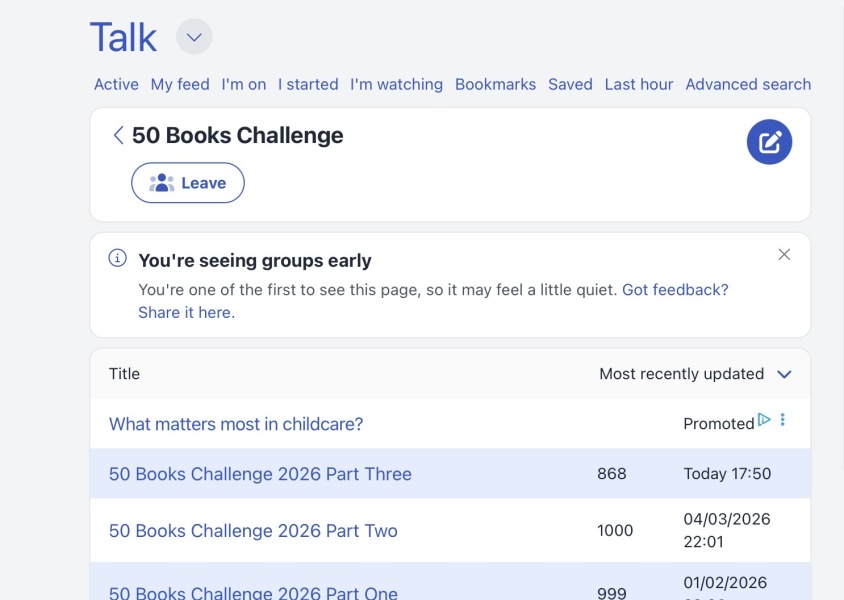This screenshot has height=600, width=844.
Task: Open your Bookmarks
Action: [495, 84]
